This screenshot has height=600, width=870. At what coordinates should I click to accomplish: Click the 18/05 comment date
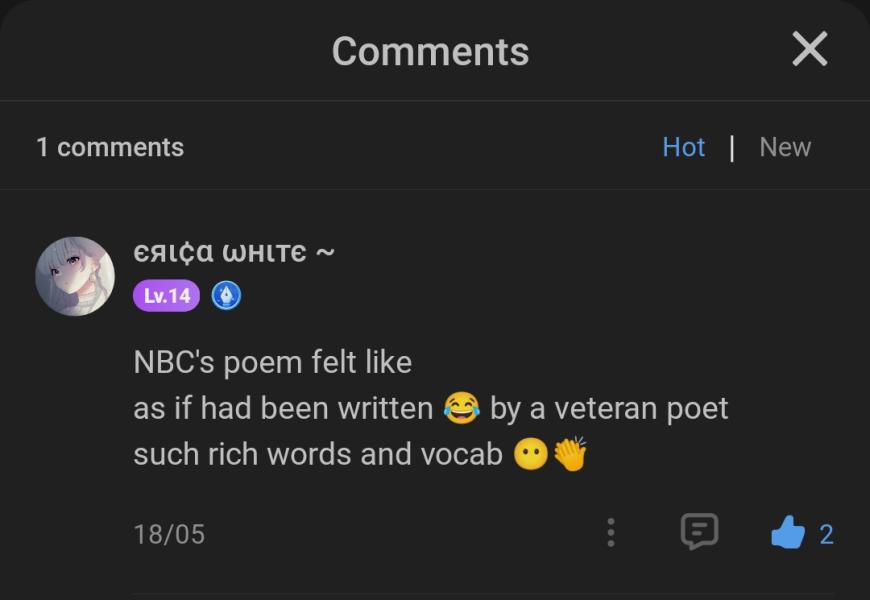[x=169, y=534]
